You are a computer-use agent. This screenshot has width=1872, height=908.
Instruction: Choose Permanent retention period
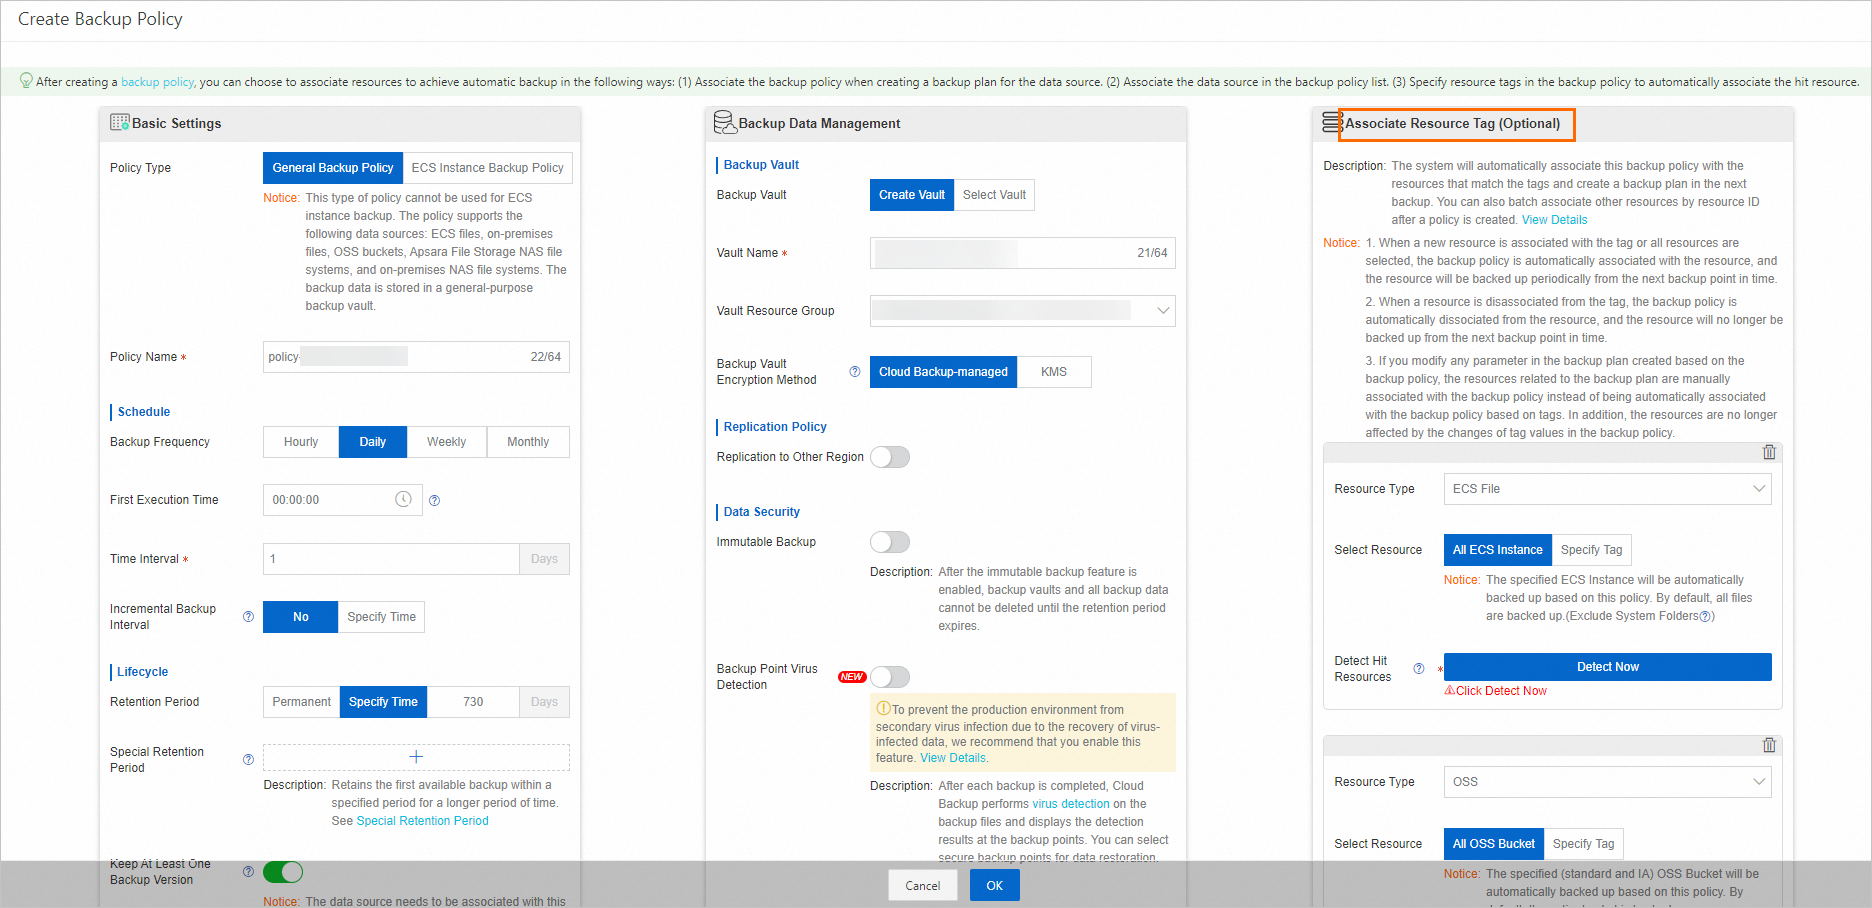(301, 702)
